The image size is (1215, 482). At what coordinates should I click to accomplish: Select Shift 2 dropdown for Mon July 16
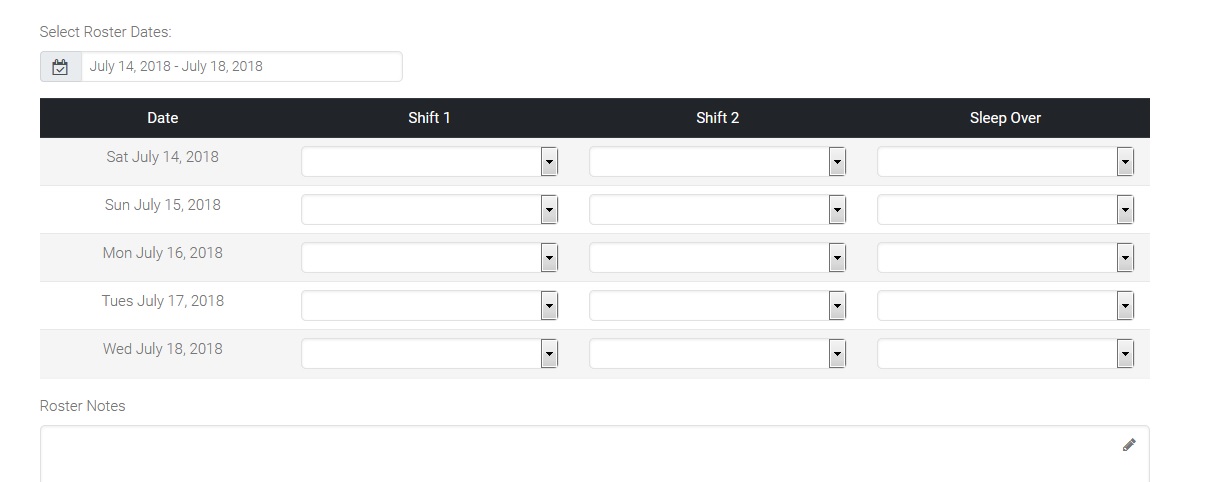pyautogui.click(x=717, y=258)
